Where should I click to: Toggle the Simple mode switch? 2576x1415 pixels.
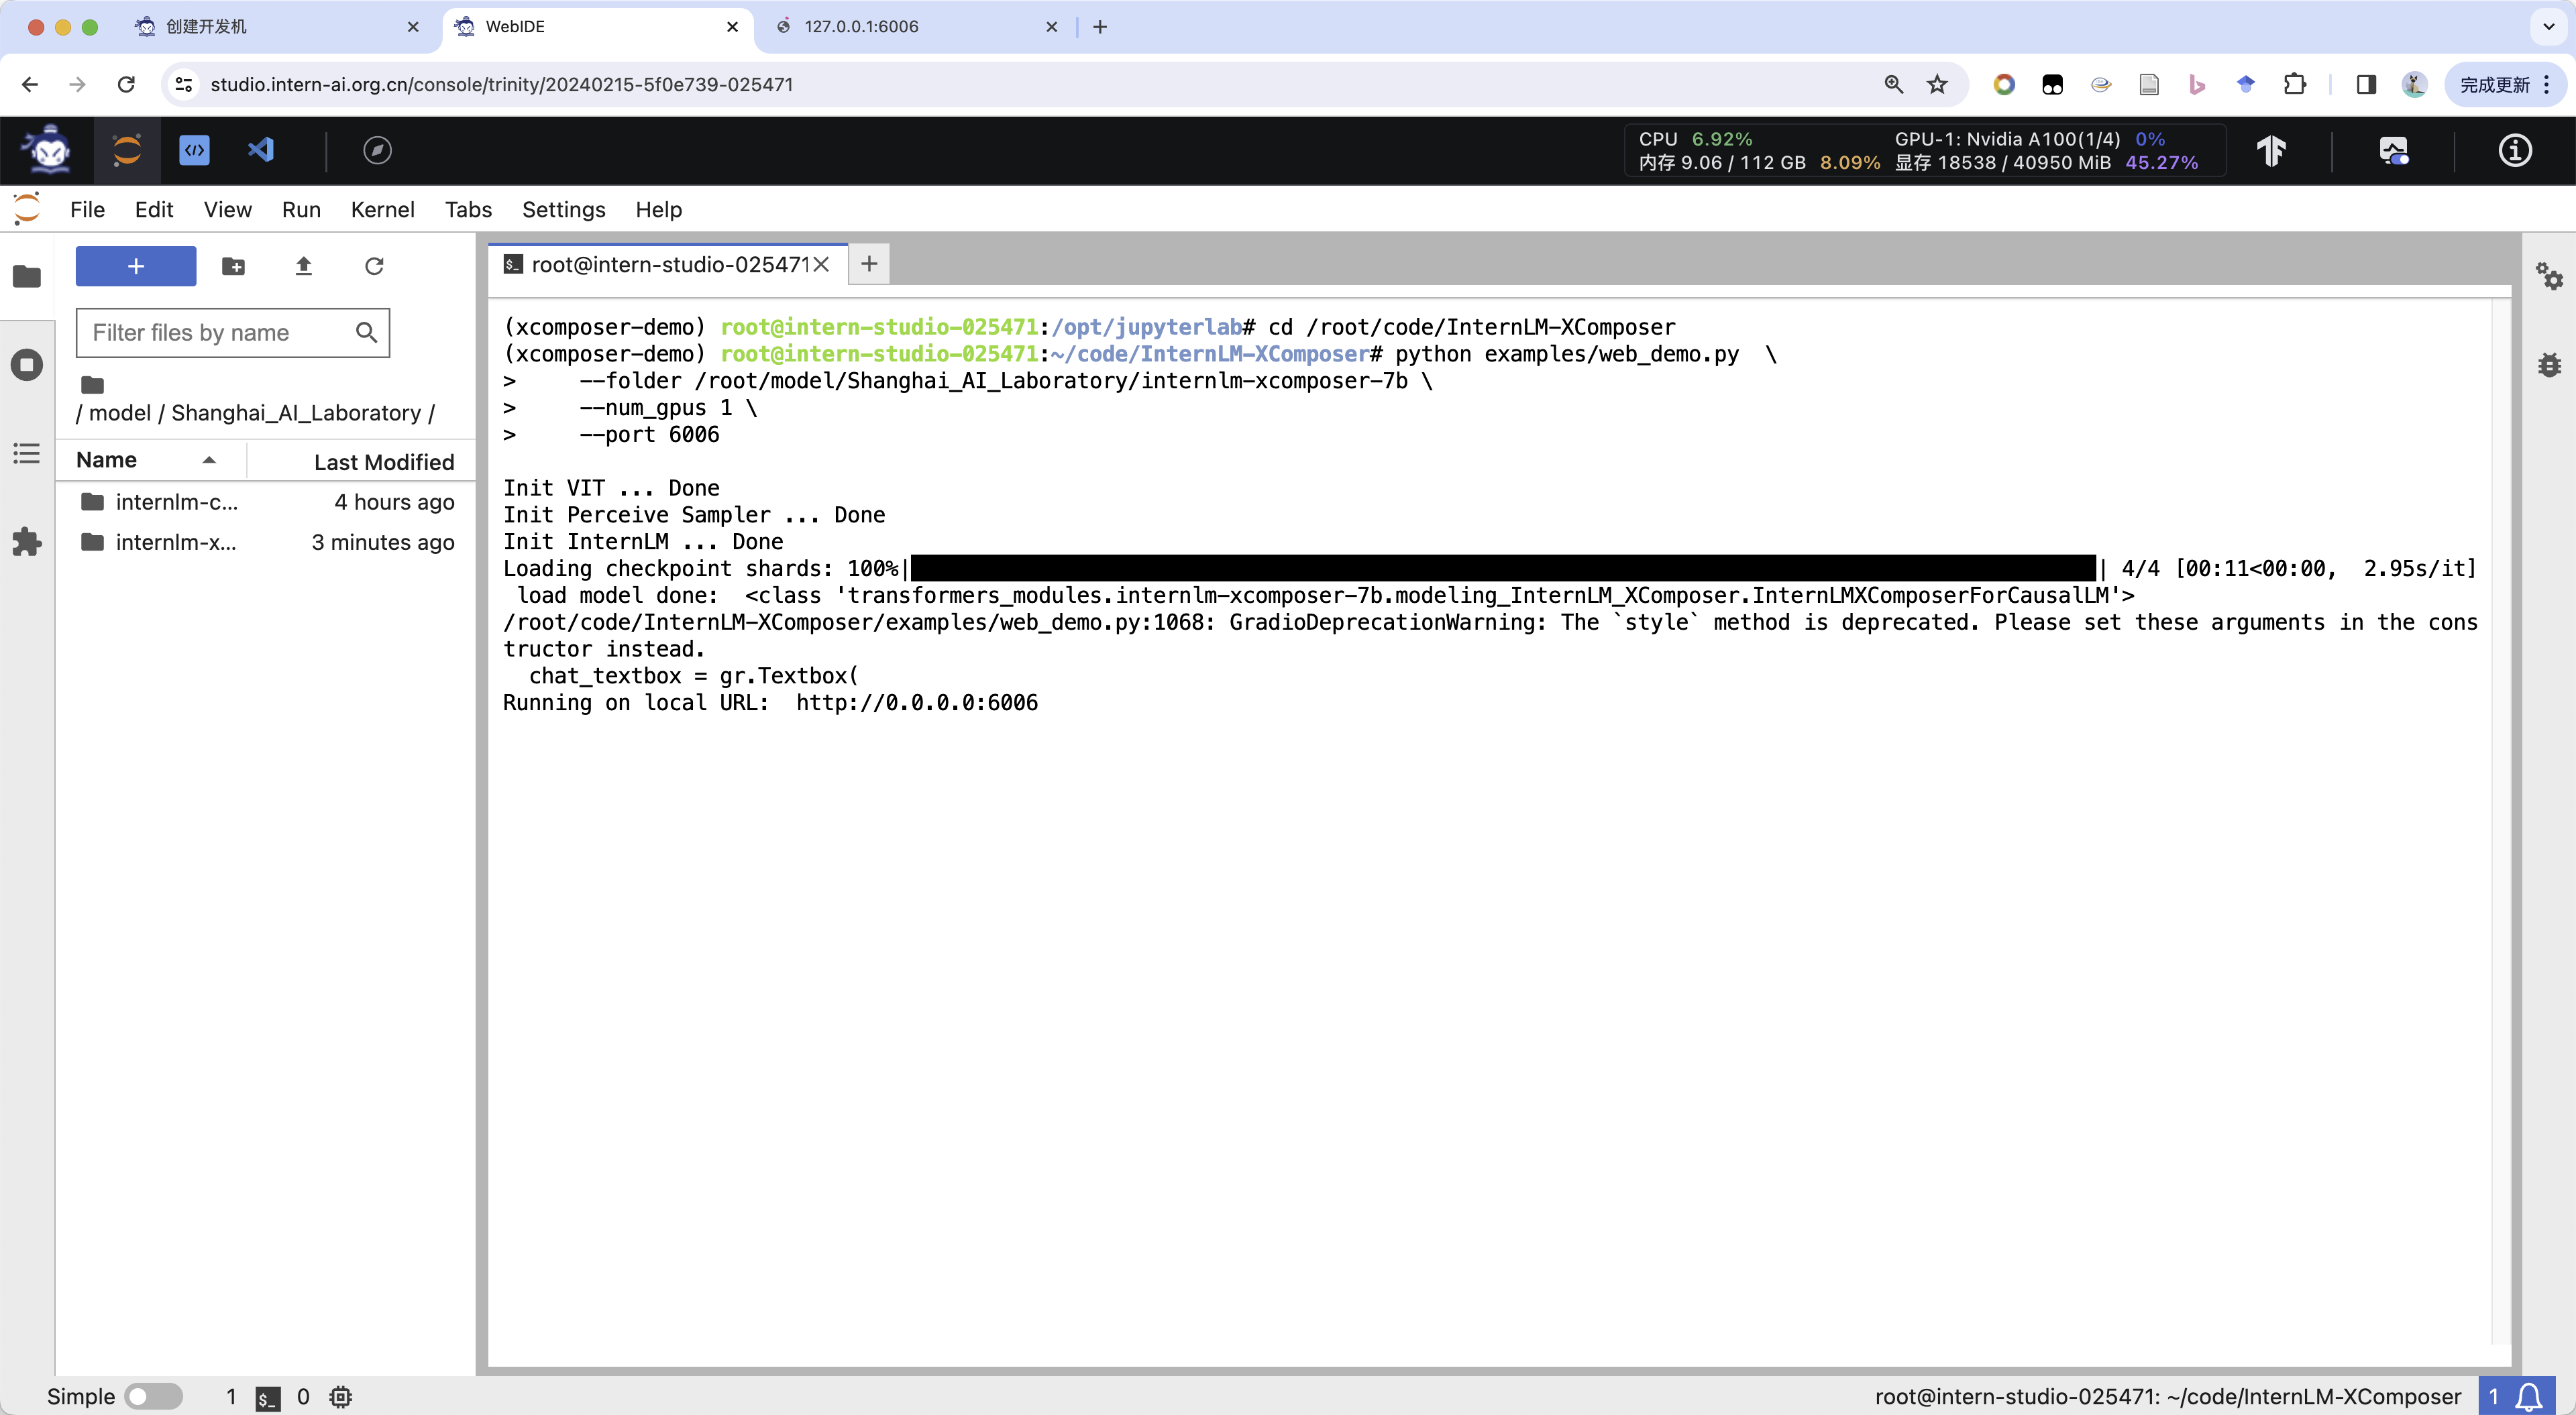[153, 1396]
